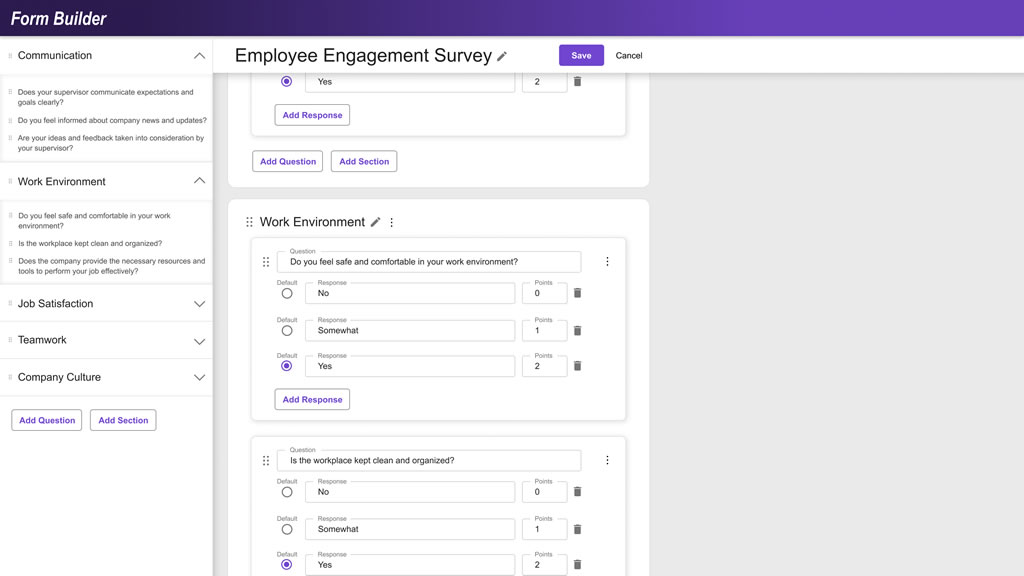Collapse the Communication section in the sidebar

(x=201, y=55)
